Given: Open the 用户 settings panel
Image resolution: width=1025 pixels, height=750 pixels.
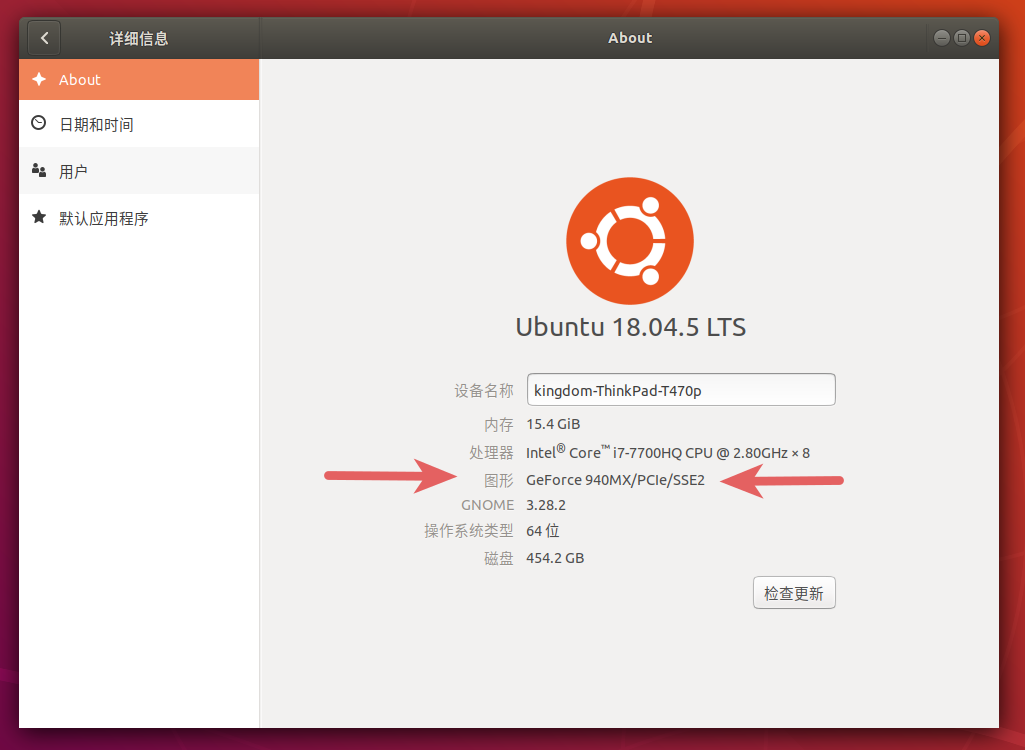Looking at the screenshot, I should coord(139,171).
